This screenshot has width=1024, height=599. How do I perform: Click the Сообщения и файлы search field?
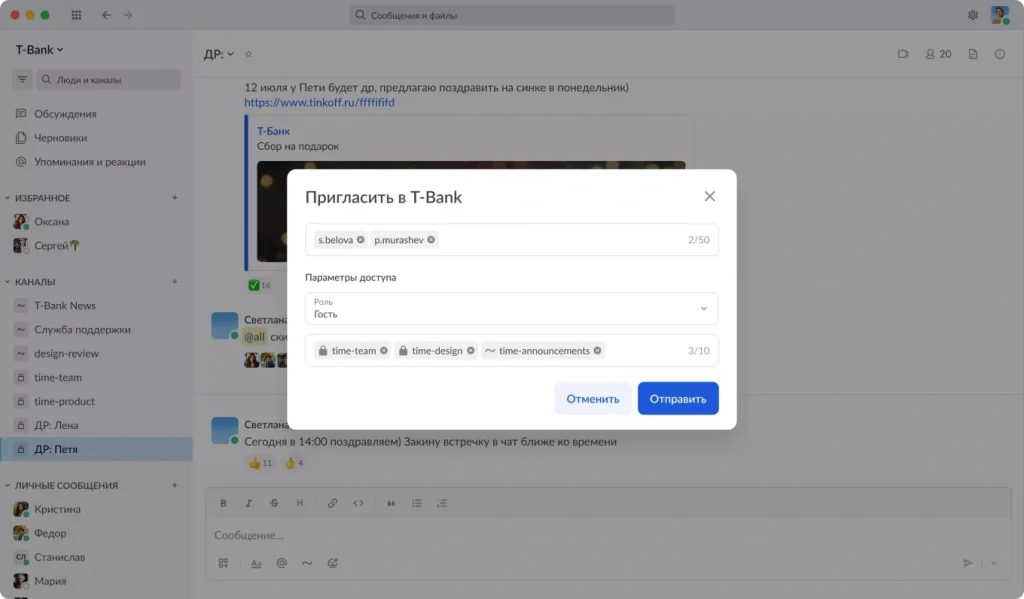(512, 15)
